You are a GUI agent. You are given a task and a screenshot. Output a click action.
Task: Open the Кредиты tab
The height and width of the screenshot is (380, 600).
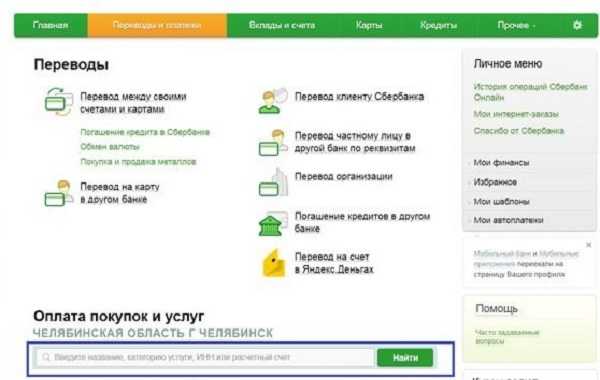[x=438, y=25]
